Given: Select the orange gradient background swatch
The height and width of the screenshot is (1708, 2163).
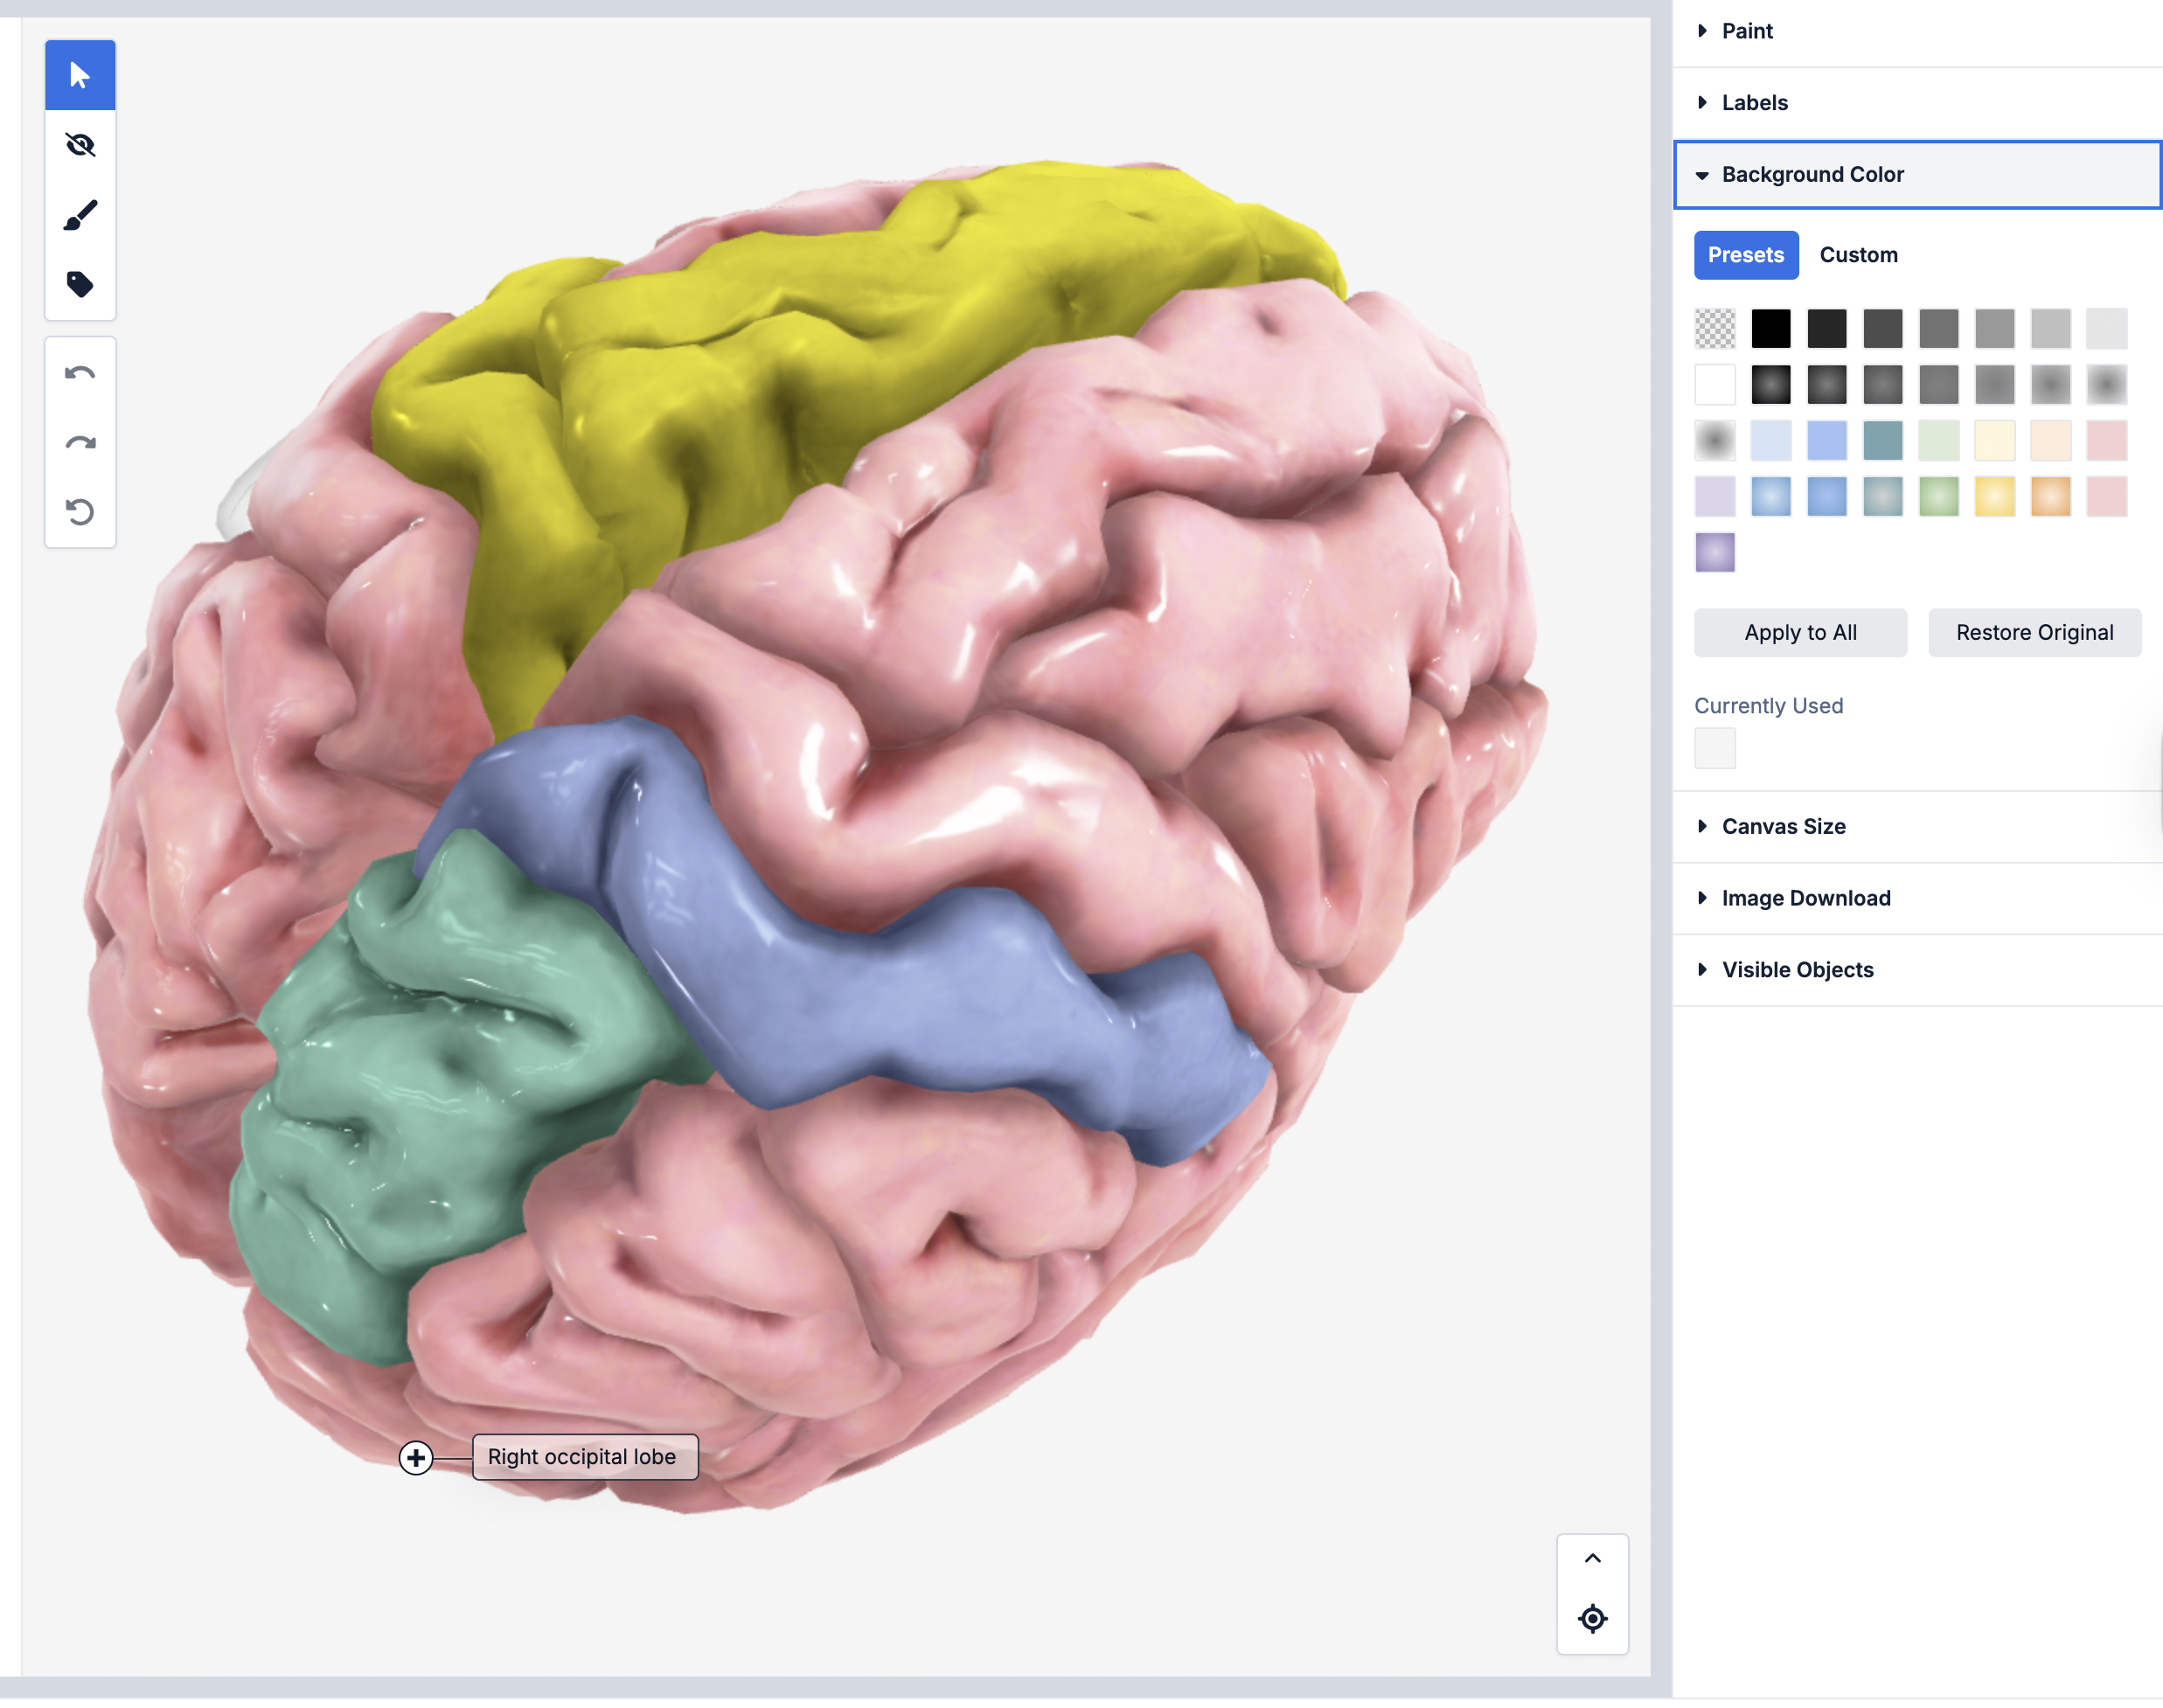Looking at the screenshot, I should pyautogui.click(x=2051, y=497).
